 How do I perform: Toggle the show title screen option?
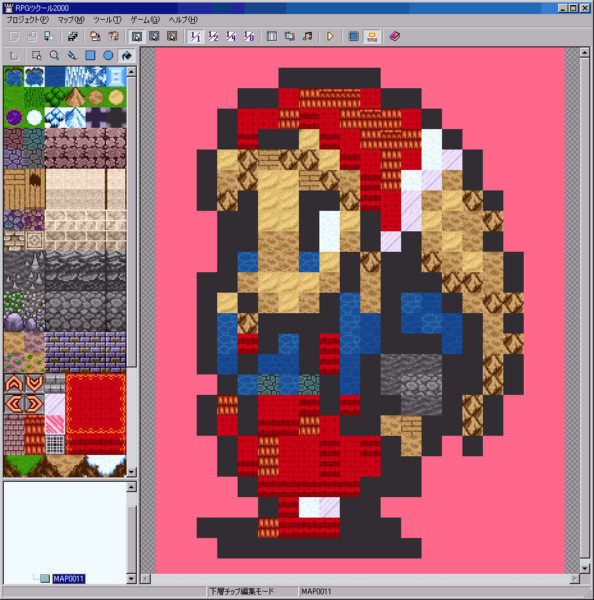(372, 36)
